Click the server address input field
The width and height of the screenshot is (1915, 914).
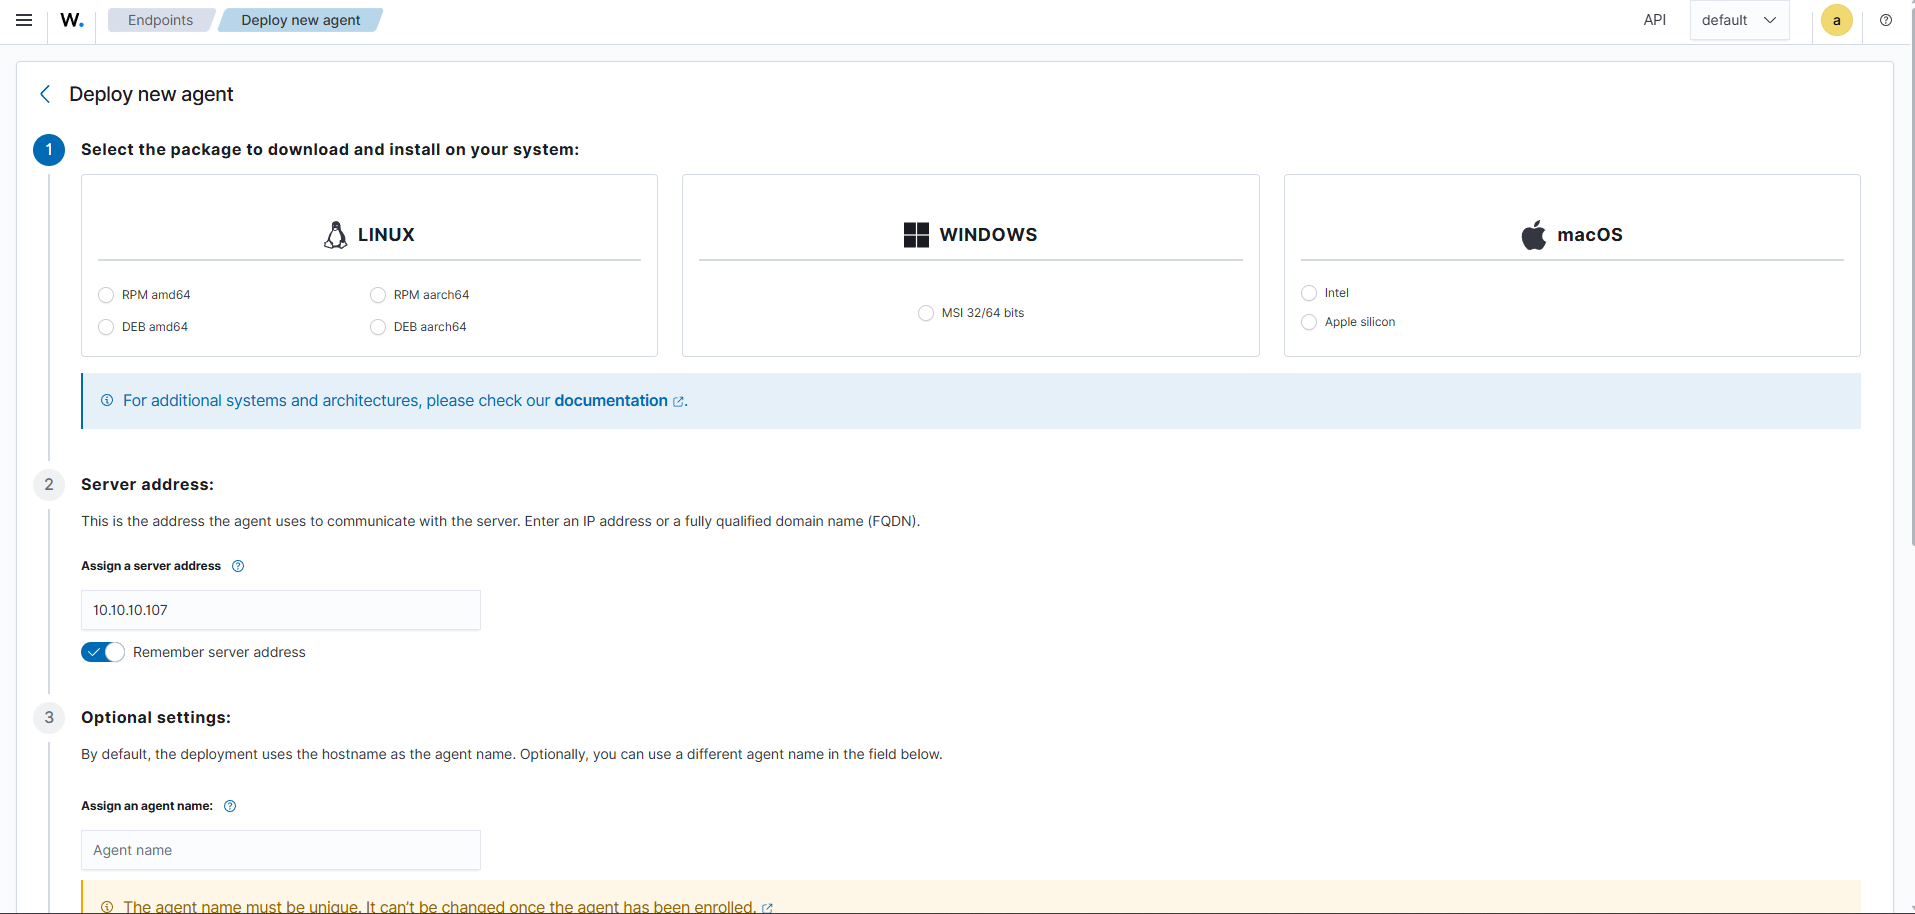pyautogui.click(x=281, y=610)
